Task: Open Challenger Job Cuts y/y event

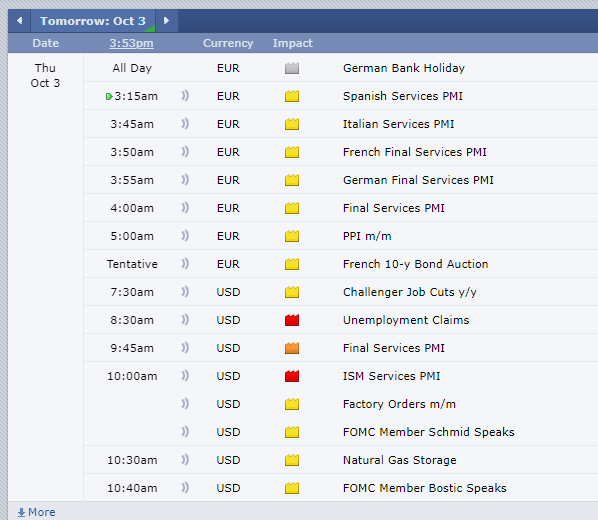Action: (x=410, y=292)
